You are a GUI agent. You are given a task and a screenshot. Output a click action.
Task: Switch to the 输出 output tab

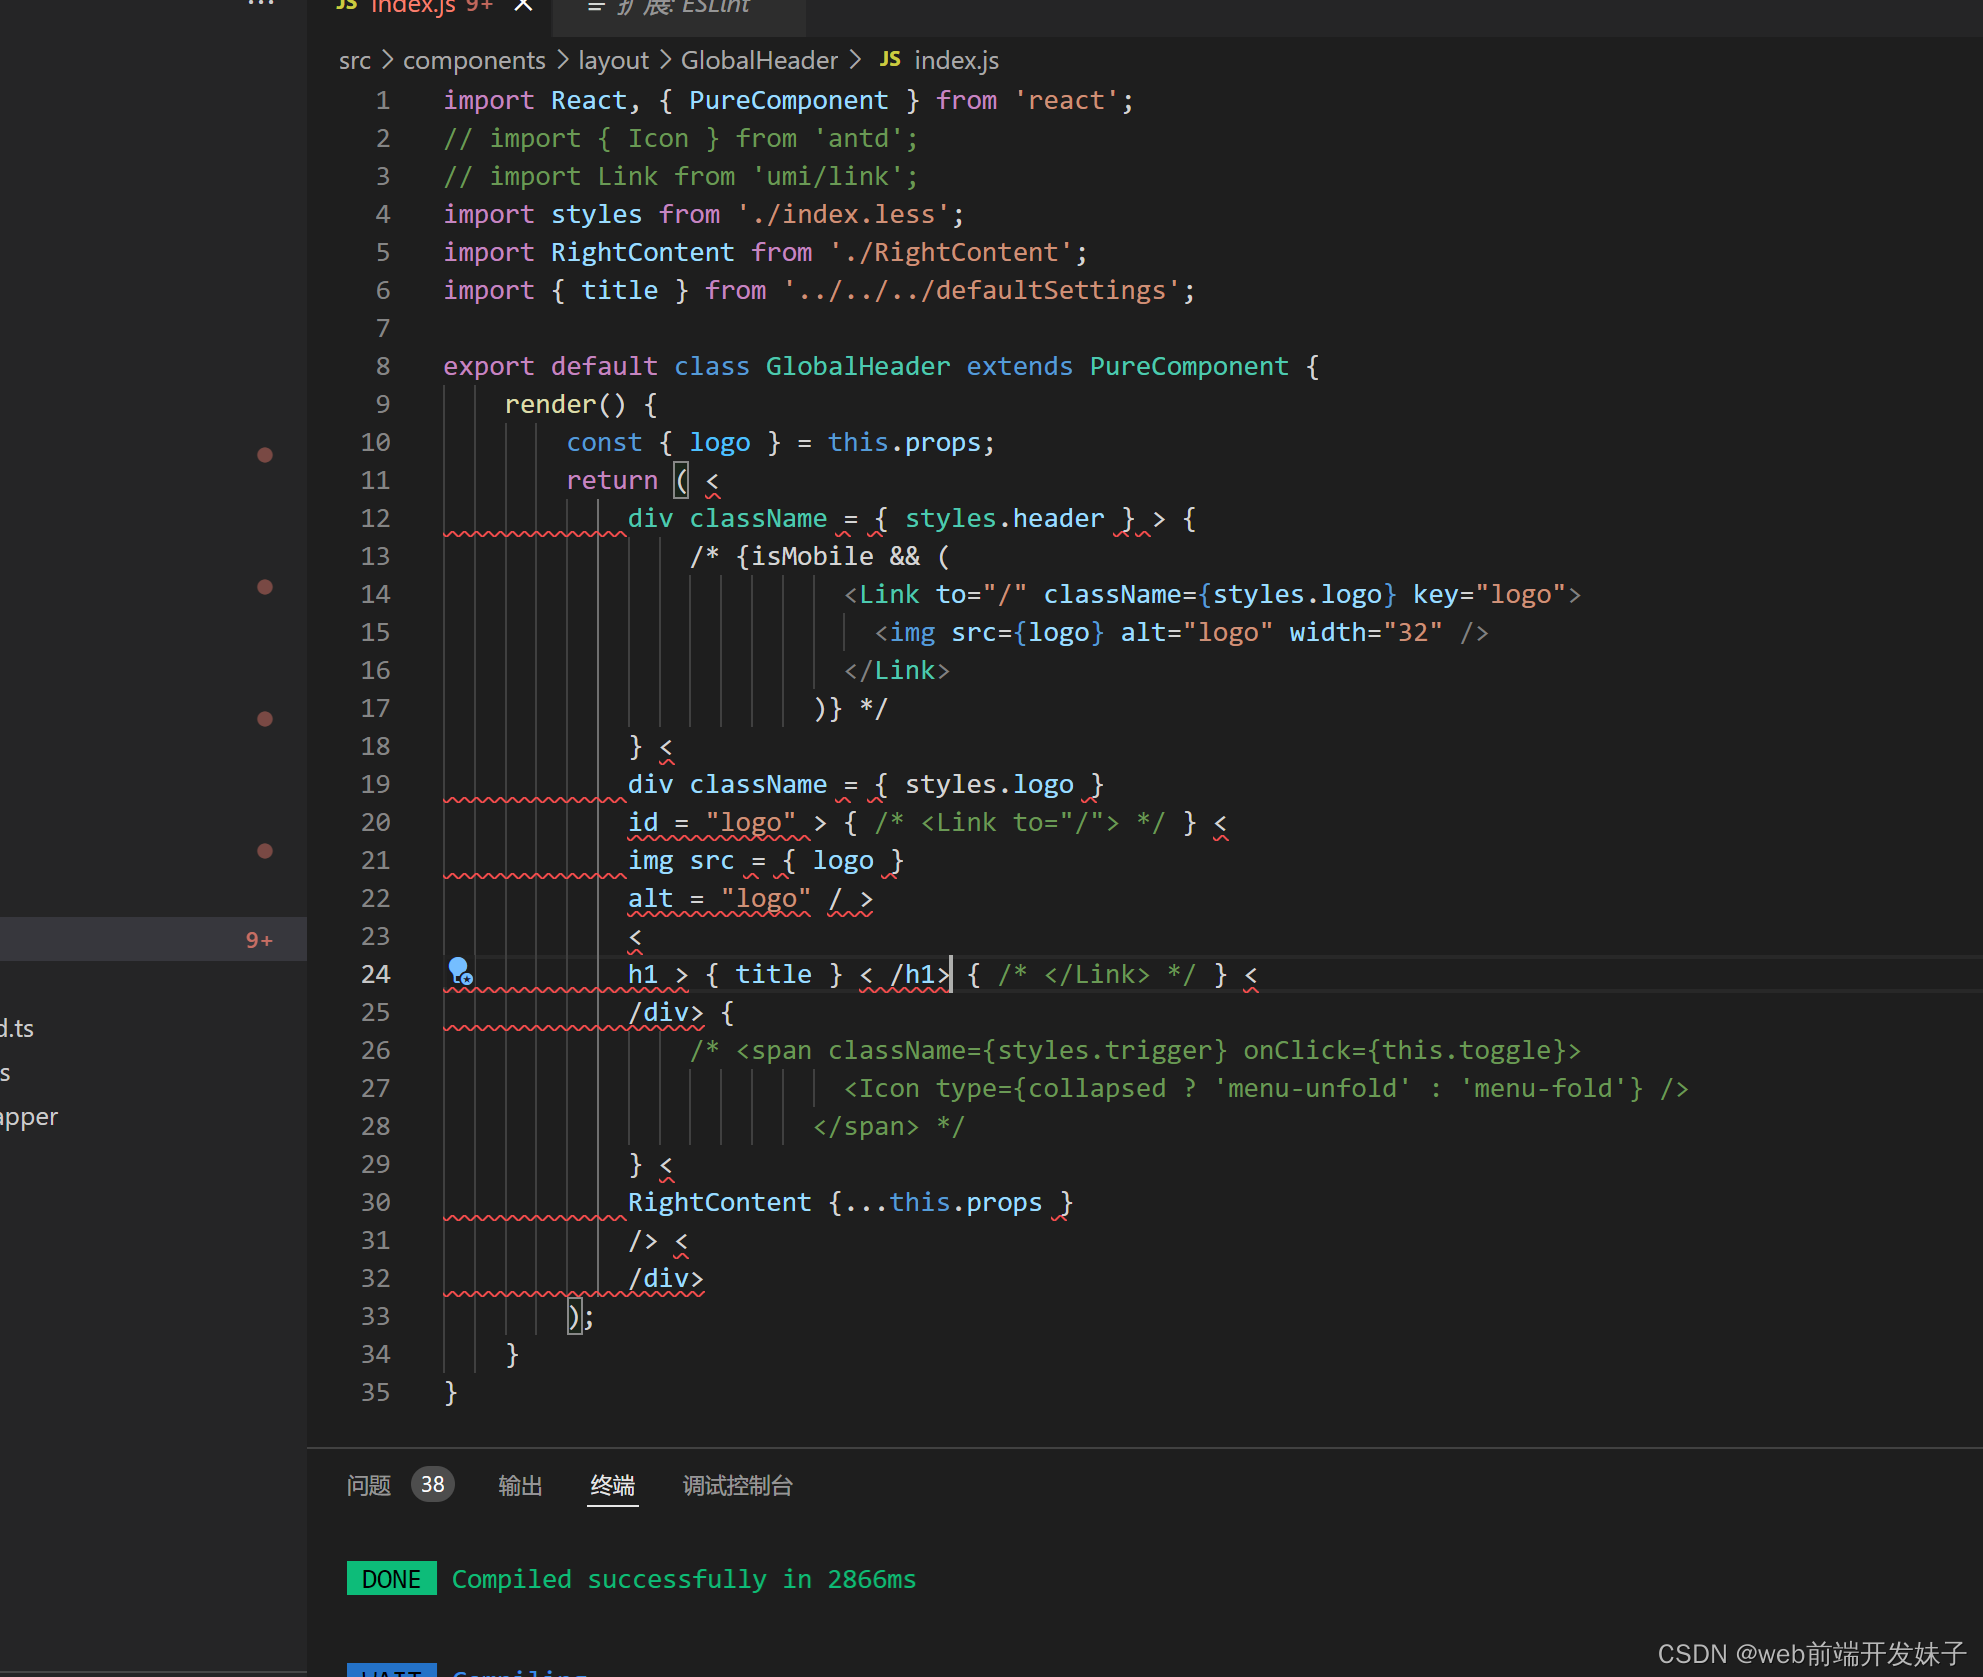tap(520, 1486)
